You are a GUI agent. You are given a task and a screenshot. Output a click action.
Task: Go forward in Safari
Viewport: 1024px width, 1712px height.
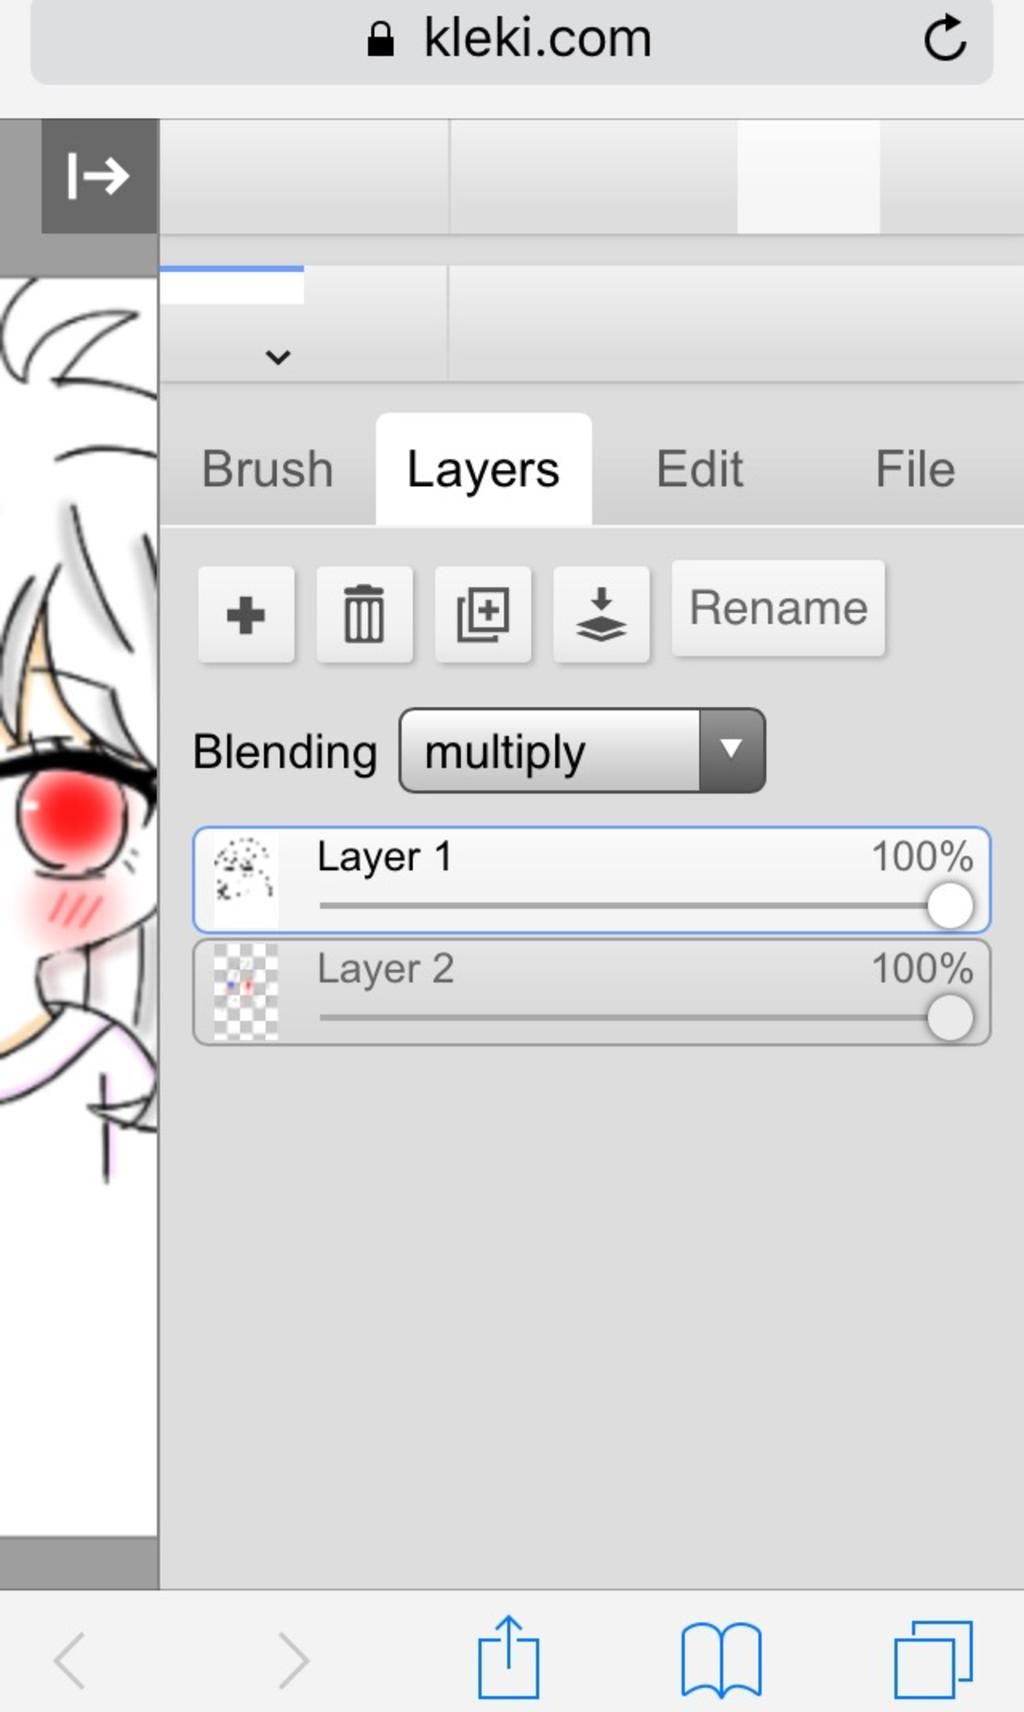tap(293, 1661)
